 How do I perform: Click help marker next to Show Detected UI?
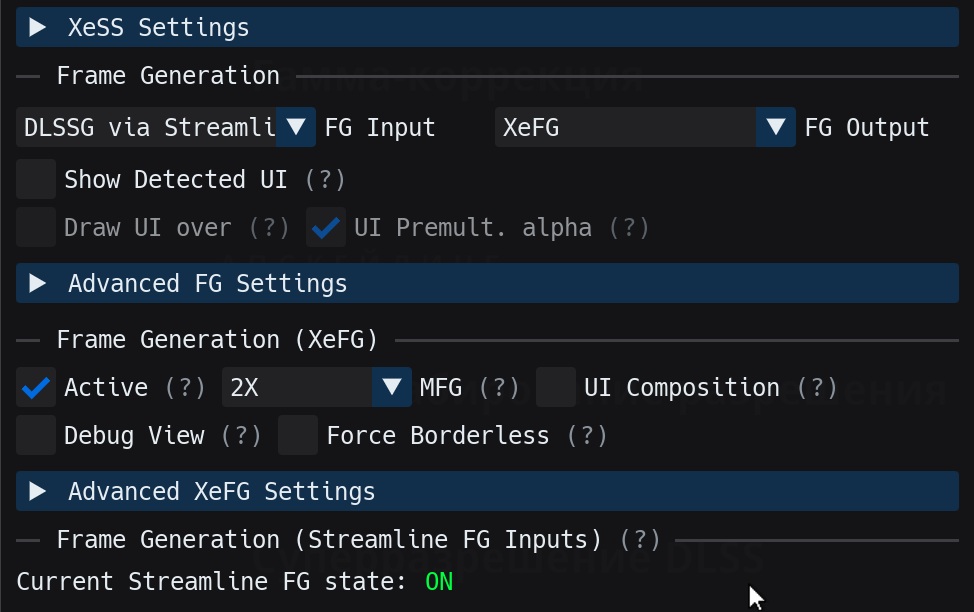[x=325, y=180]
